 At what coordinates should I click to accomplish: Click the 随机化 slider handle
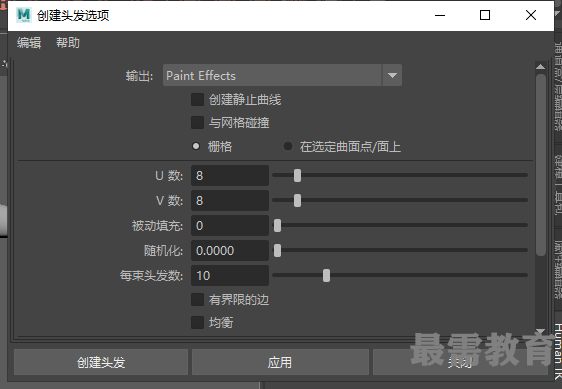tap(277, 251)
